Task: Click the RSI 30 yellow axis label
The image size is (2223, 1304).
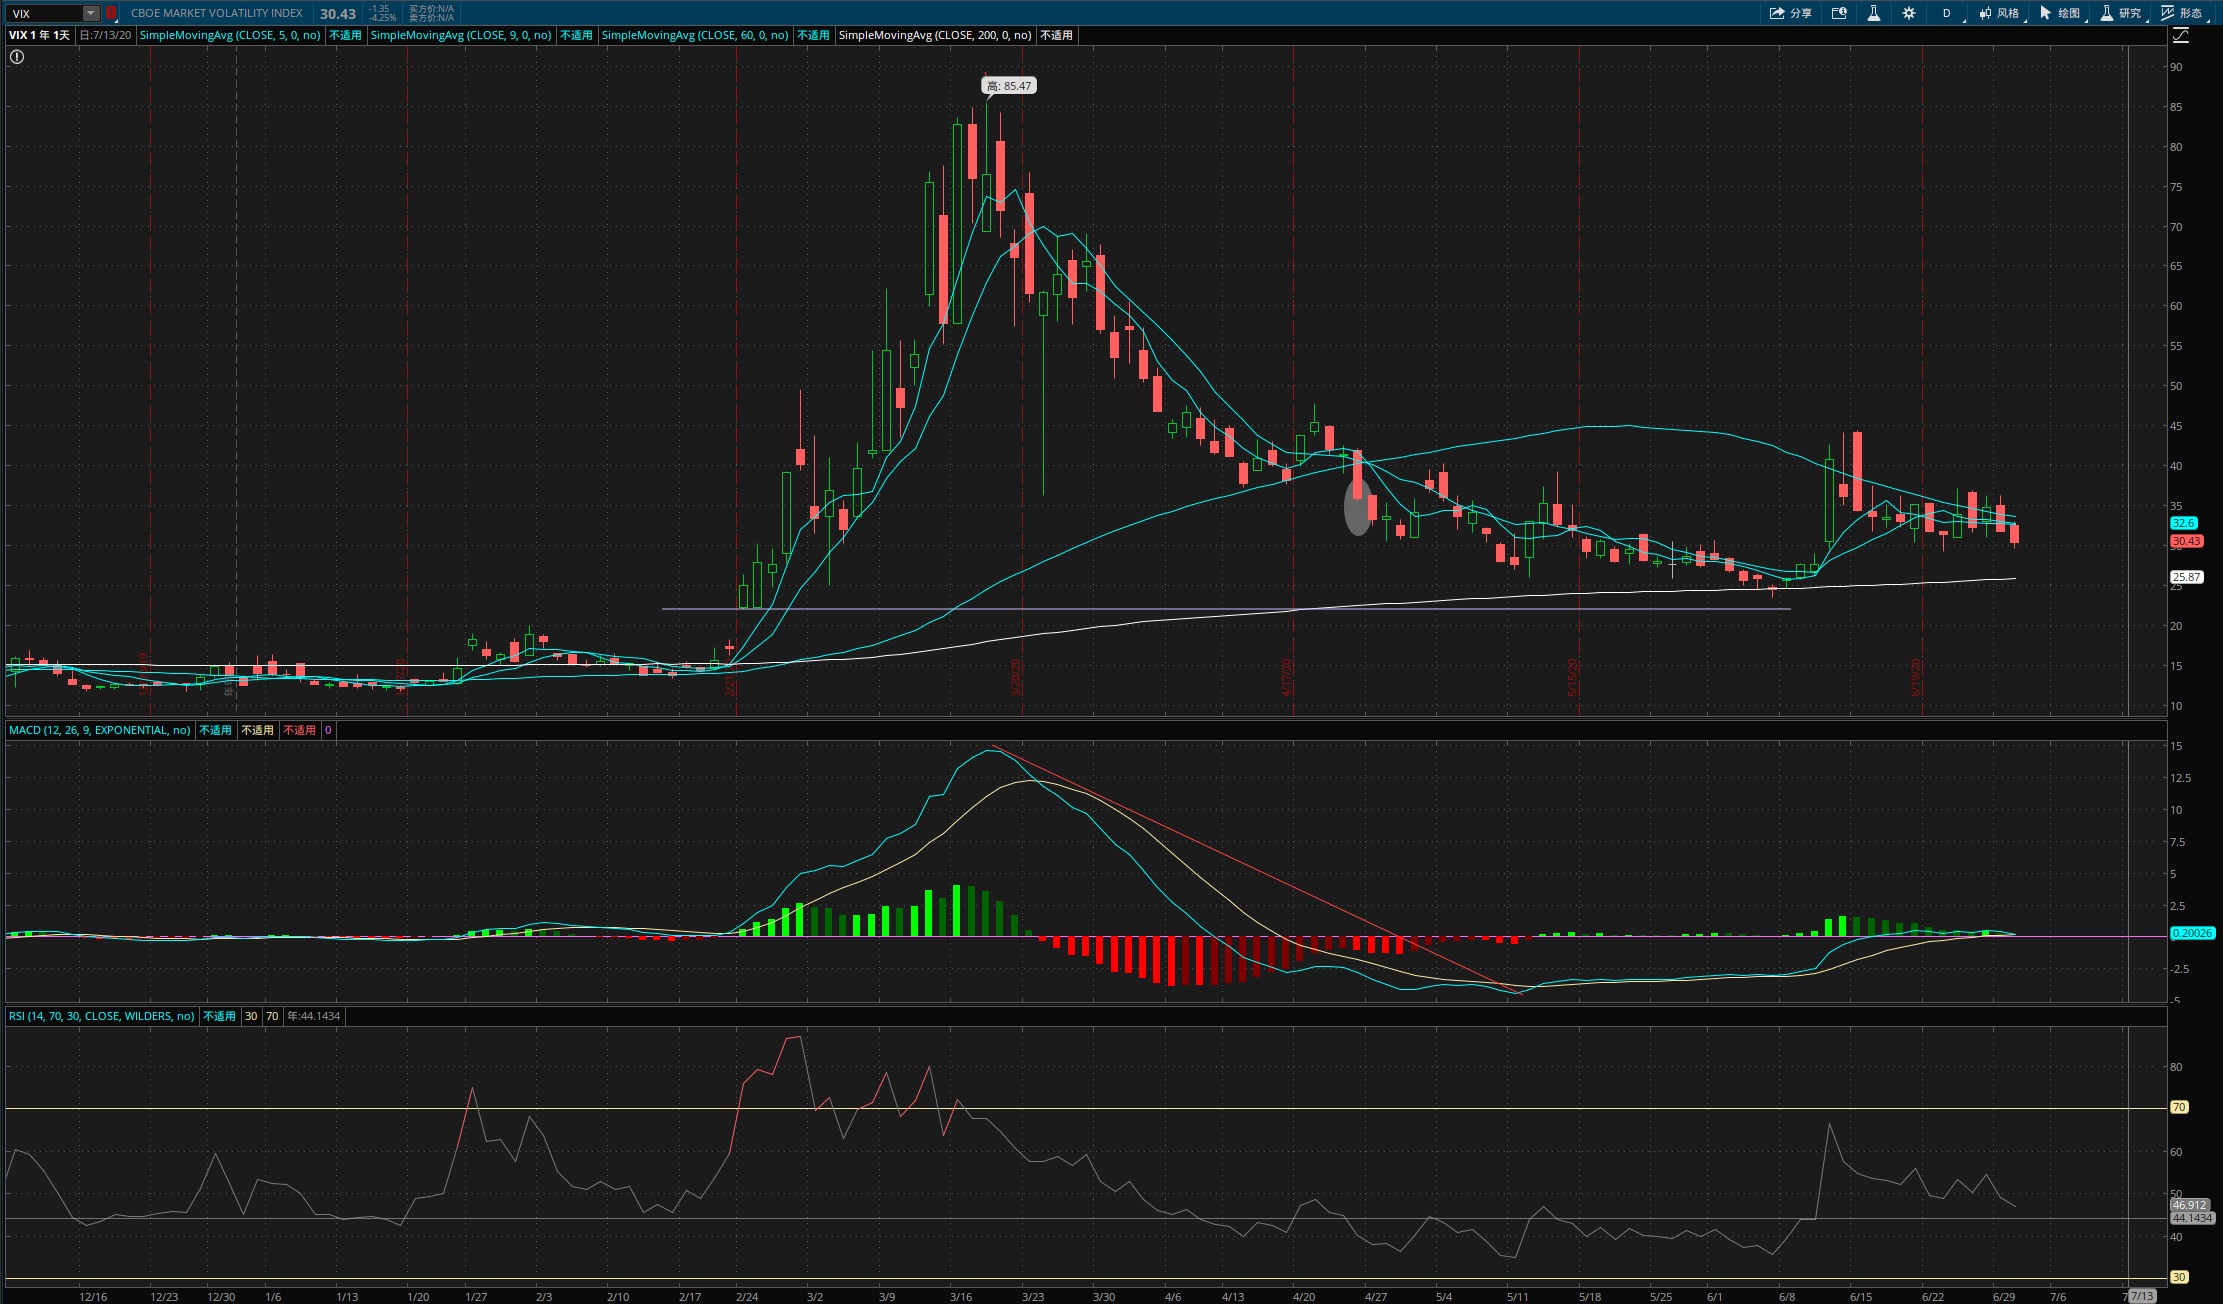Action: tap(2179, 1277)
